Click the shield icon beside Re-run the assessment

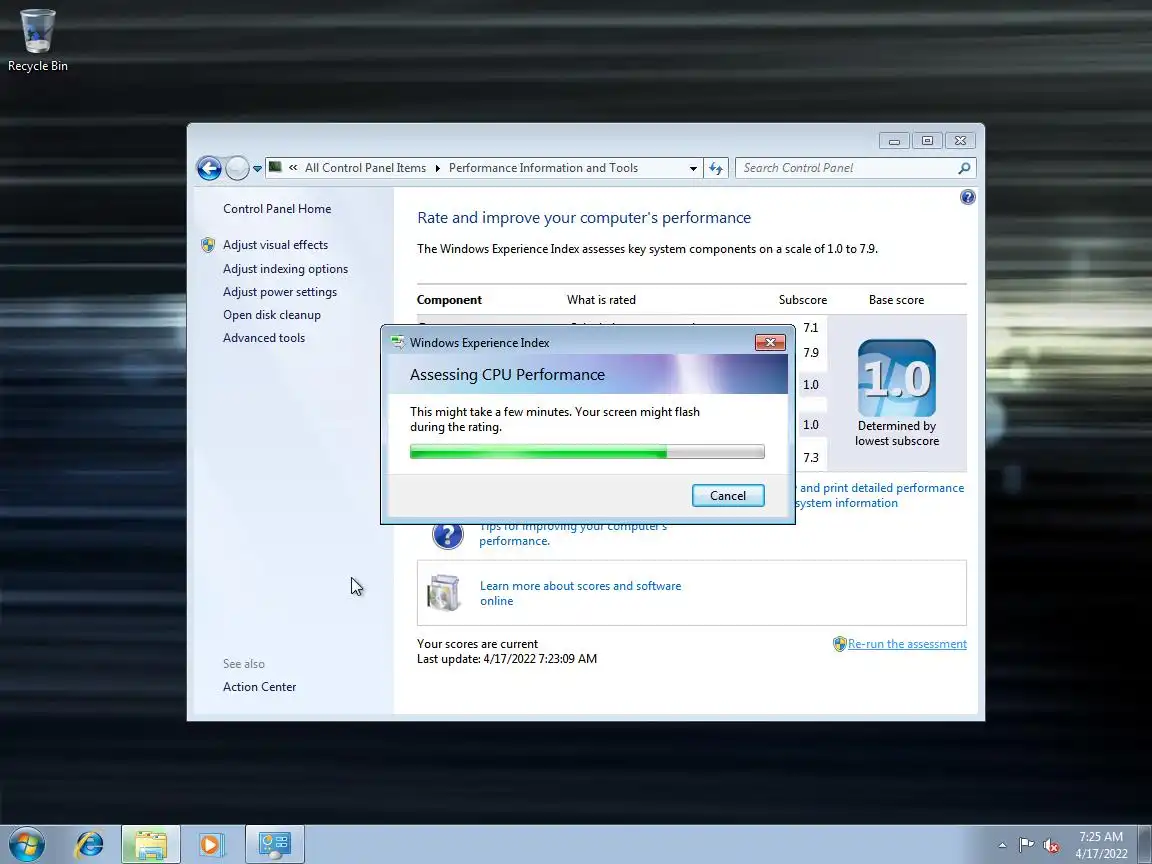coord(839,644)
